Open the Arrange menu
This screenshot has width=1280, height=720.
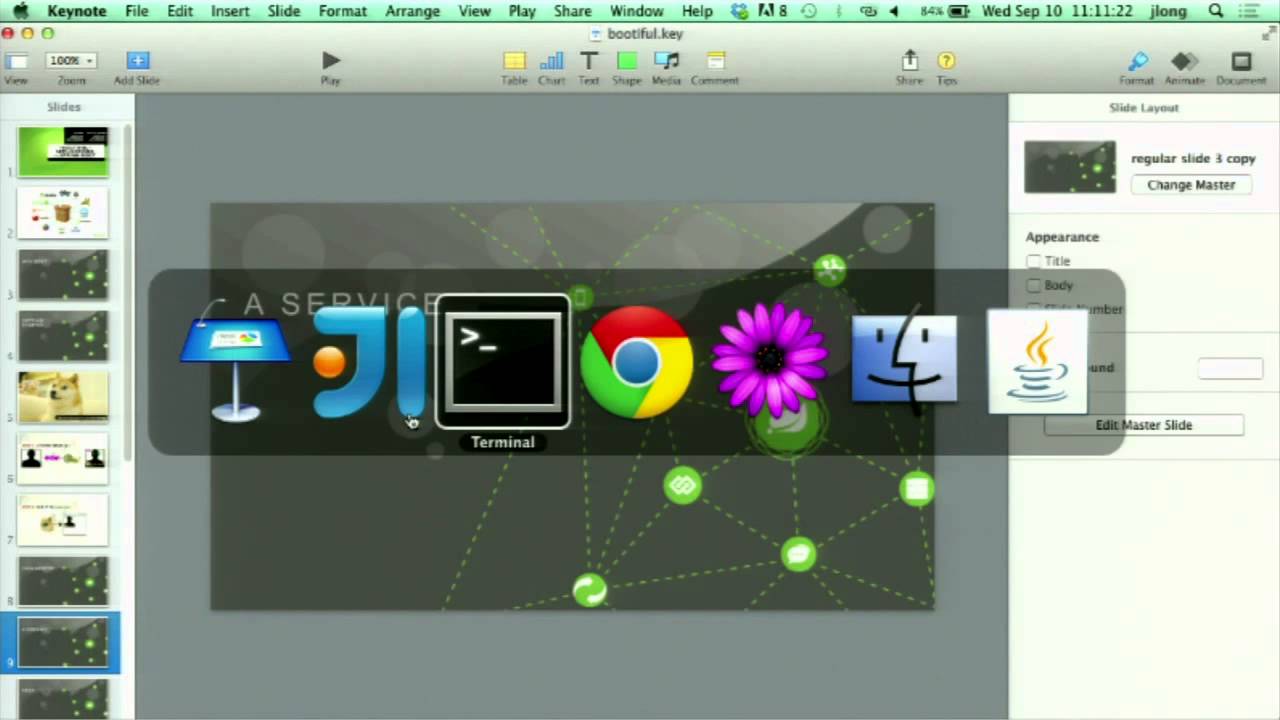click(x=412, y=11)
